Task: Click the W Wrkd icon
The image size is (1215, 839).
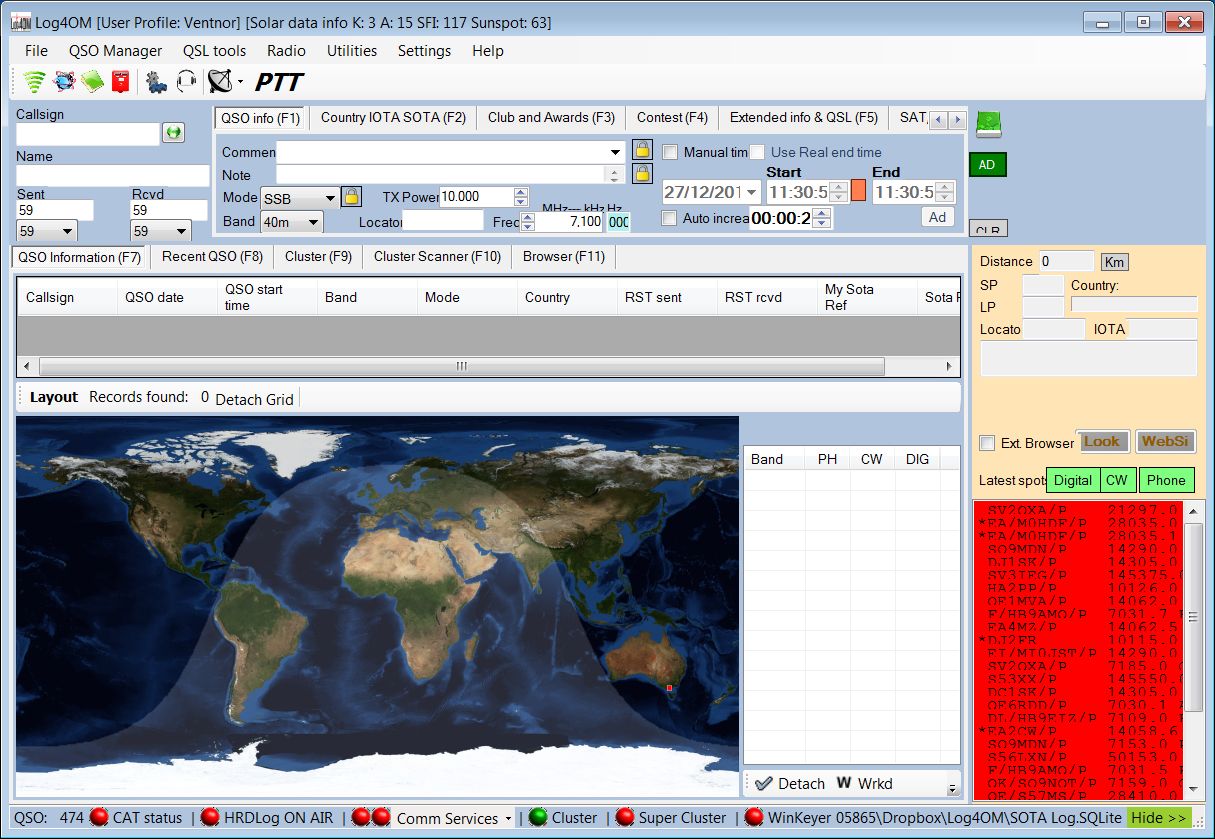Action: click(x=843, y=784)
